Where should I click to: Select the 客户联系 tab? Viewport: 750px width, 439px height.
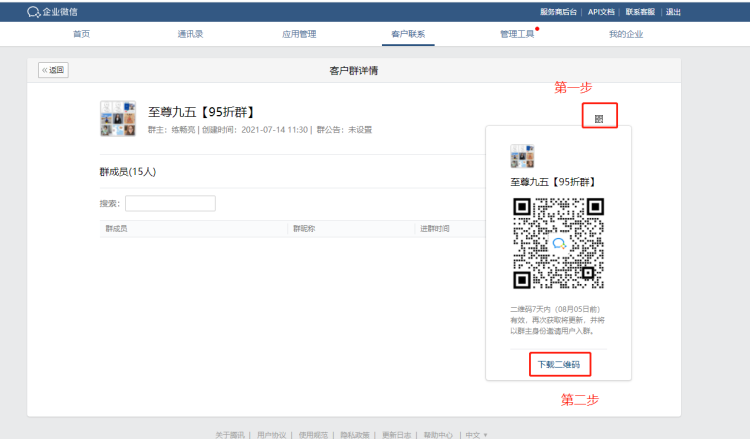408,34
